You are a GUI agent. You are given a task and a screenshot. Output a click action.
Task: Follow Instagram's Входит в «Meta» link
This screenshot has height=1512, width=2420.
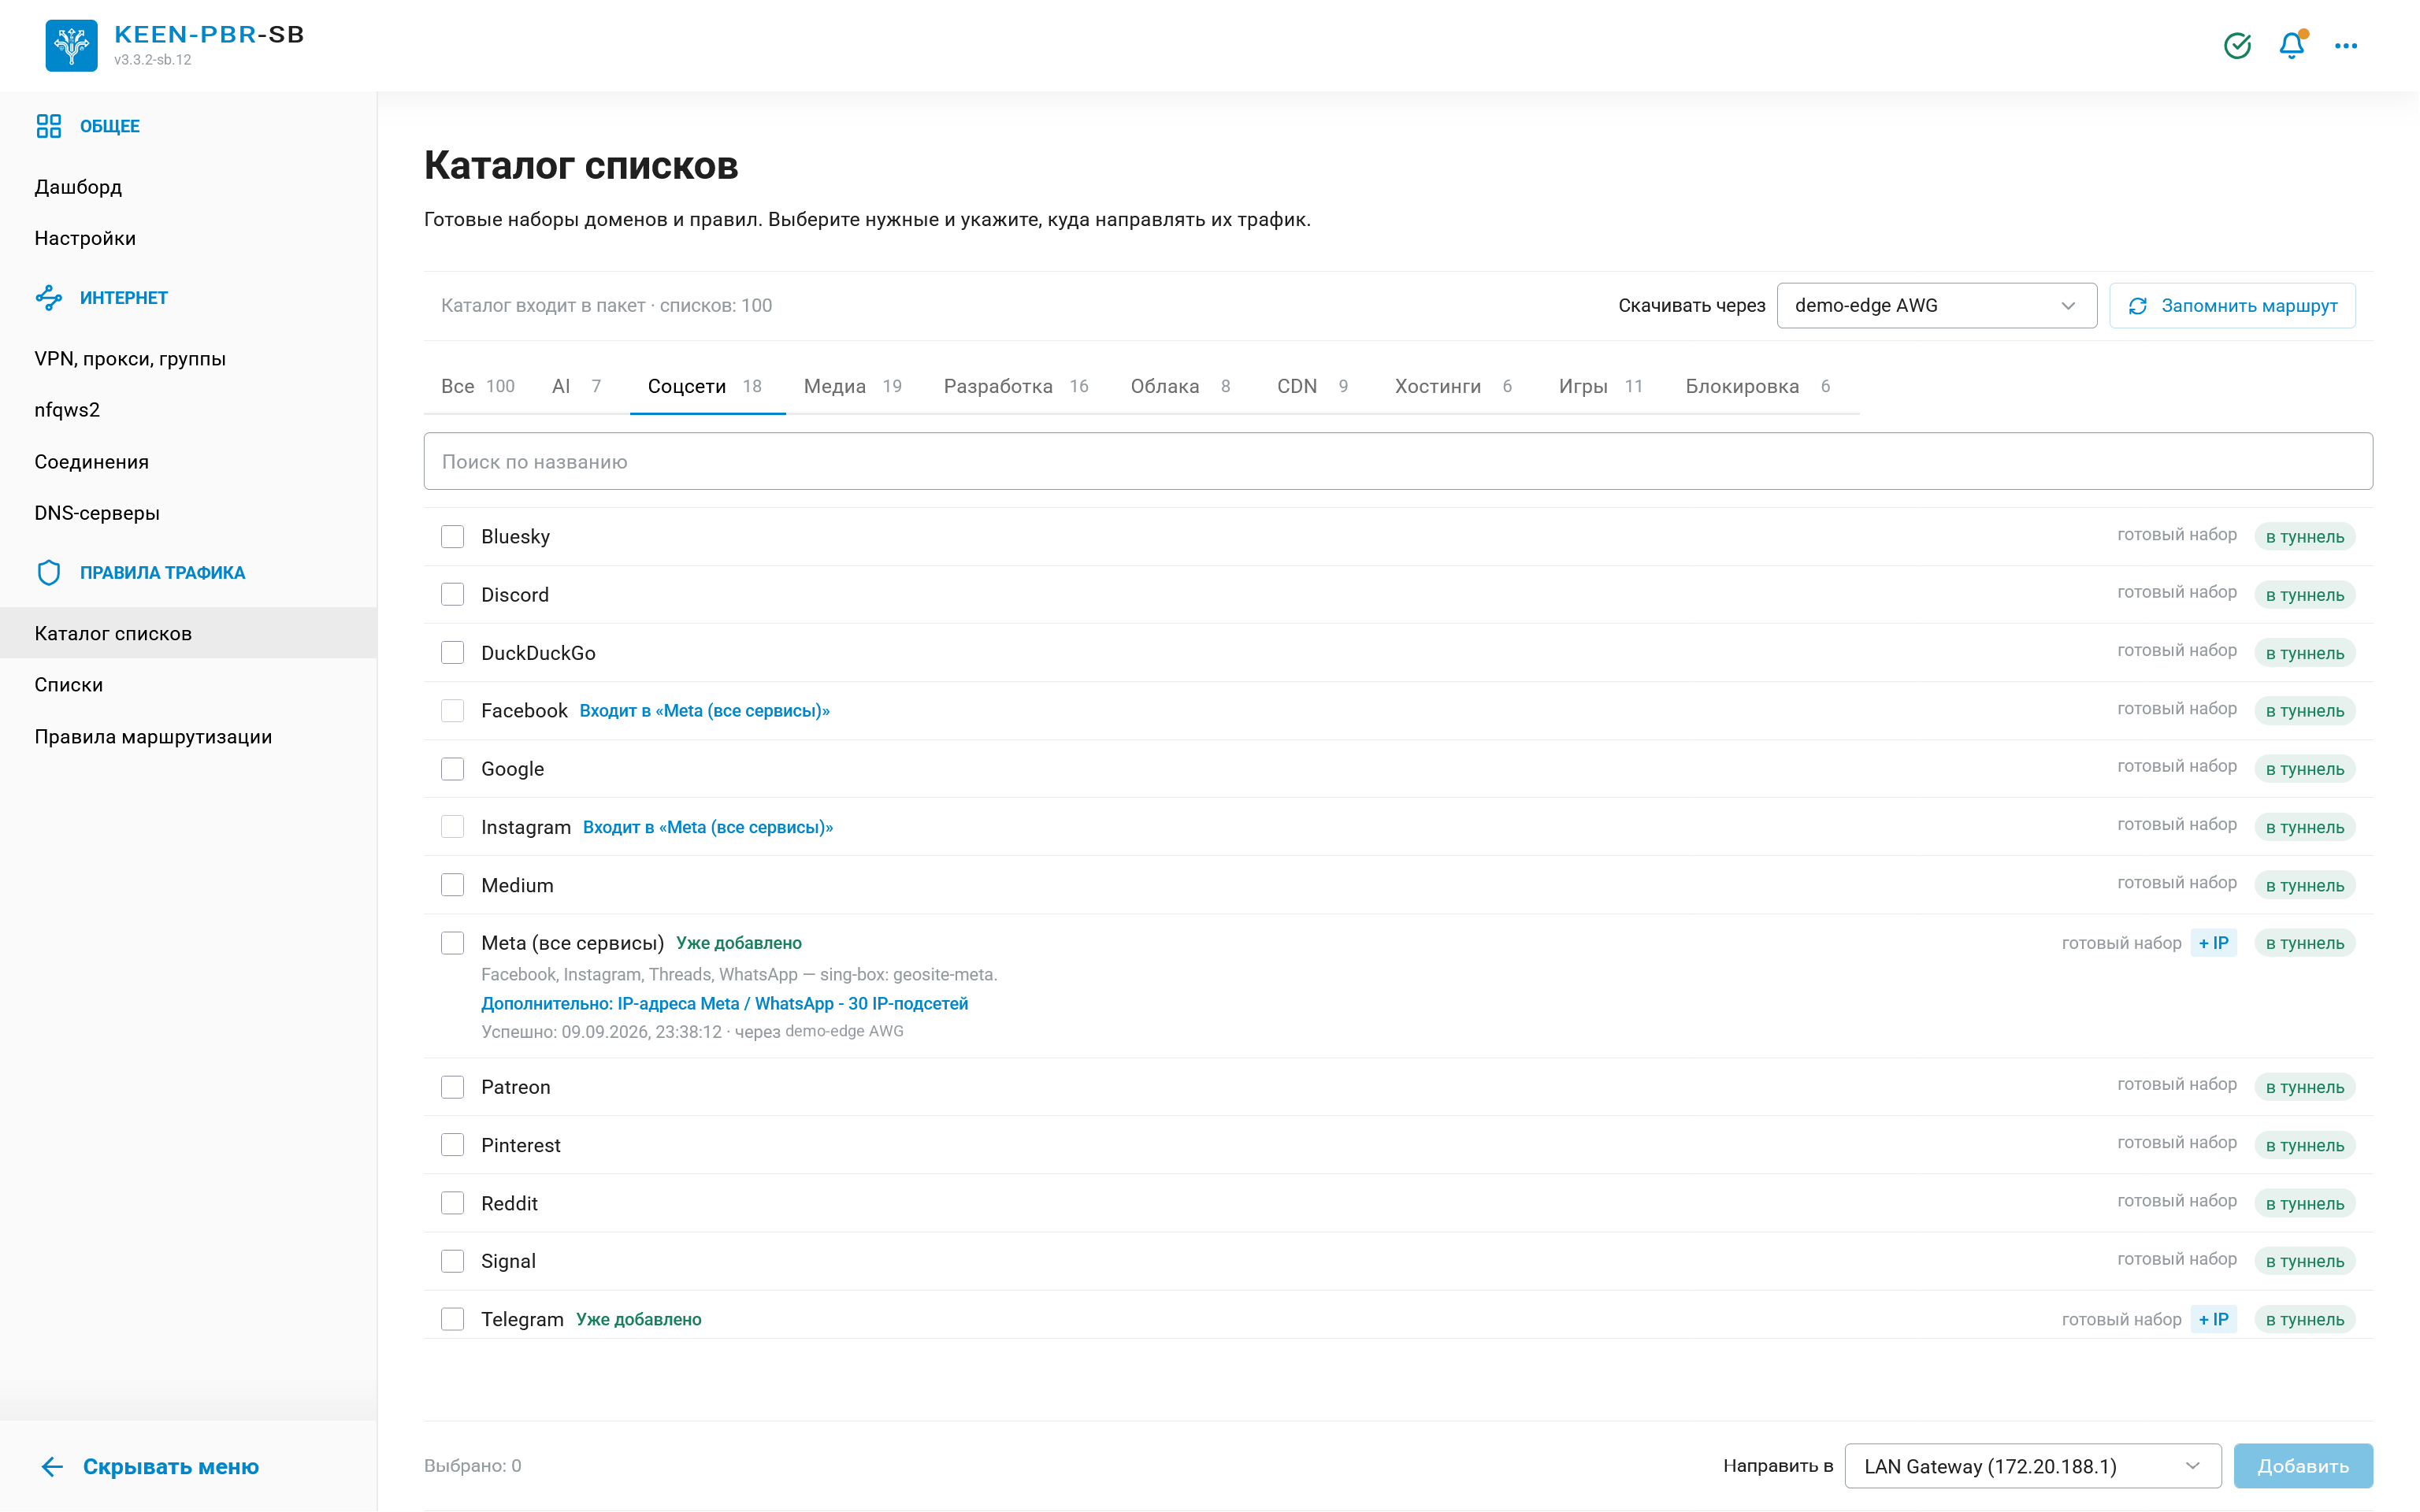point(708,827)
